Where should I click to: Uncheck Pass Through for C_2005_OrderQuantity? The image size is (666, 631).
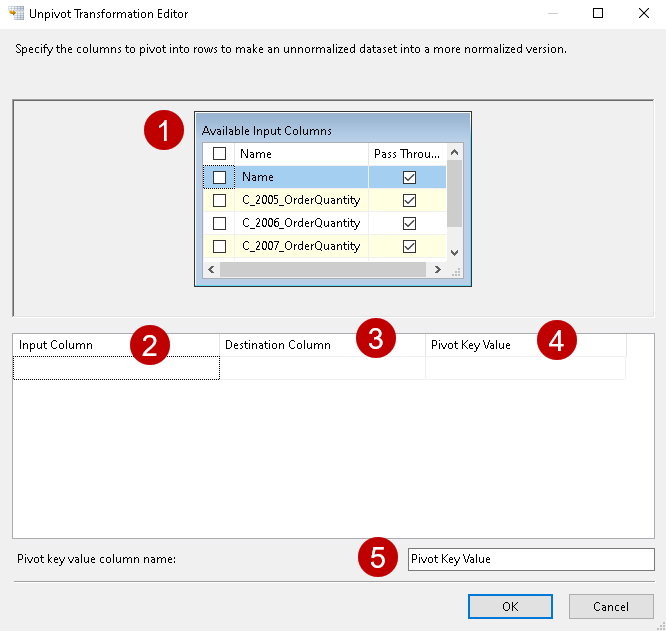tap(409, 200)
